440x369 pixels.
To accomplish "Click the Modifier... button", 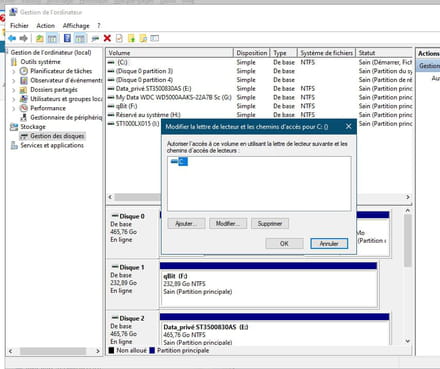I will coord(228,224).
